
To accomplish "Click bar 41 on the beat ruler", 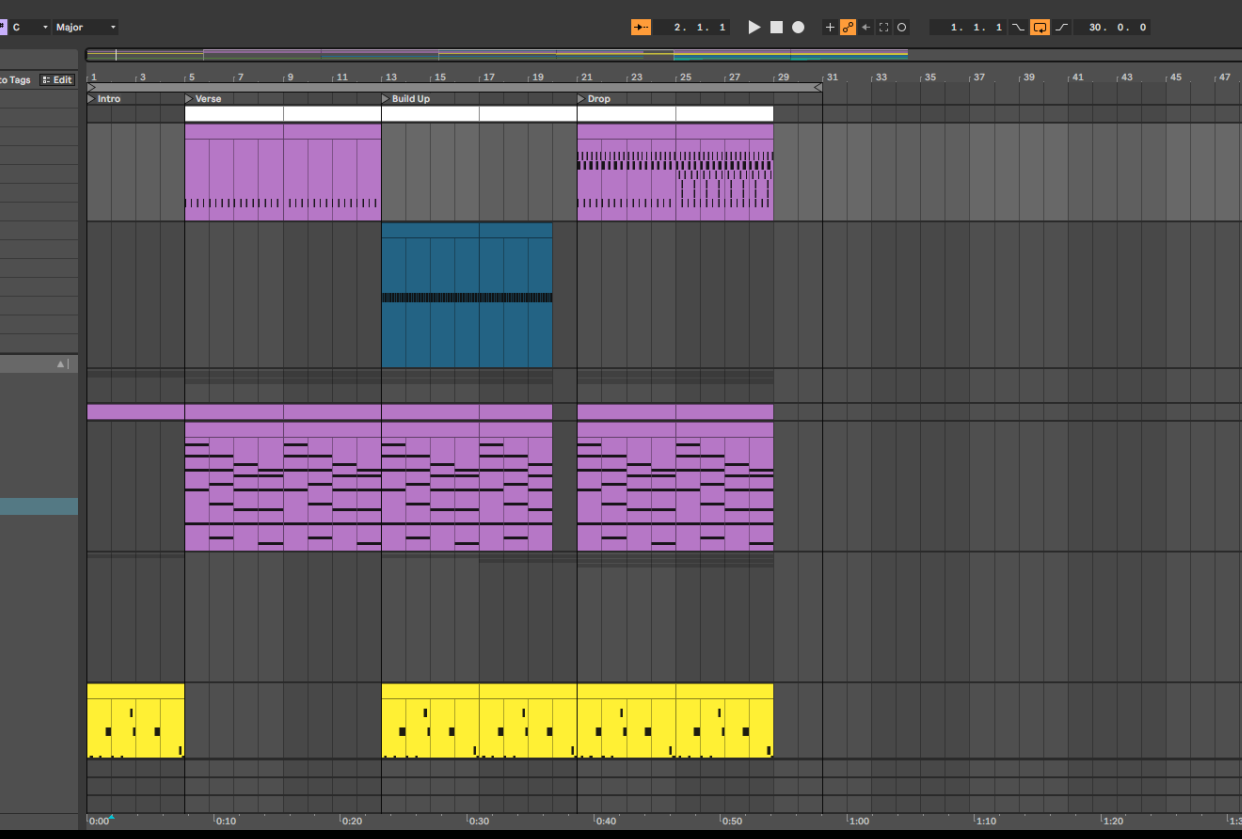I will click(1077, 77).
